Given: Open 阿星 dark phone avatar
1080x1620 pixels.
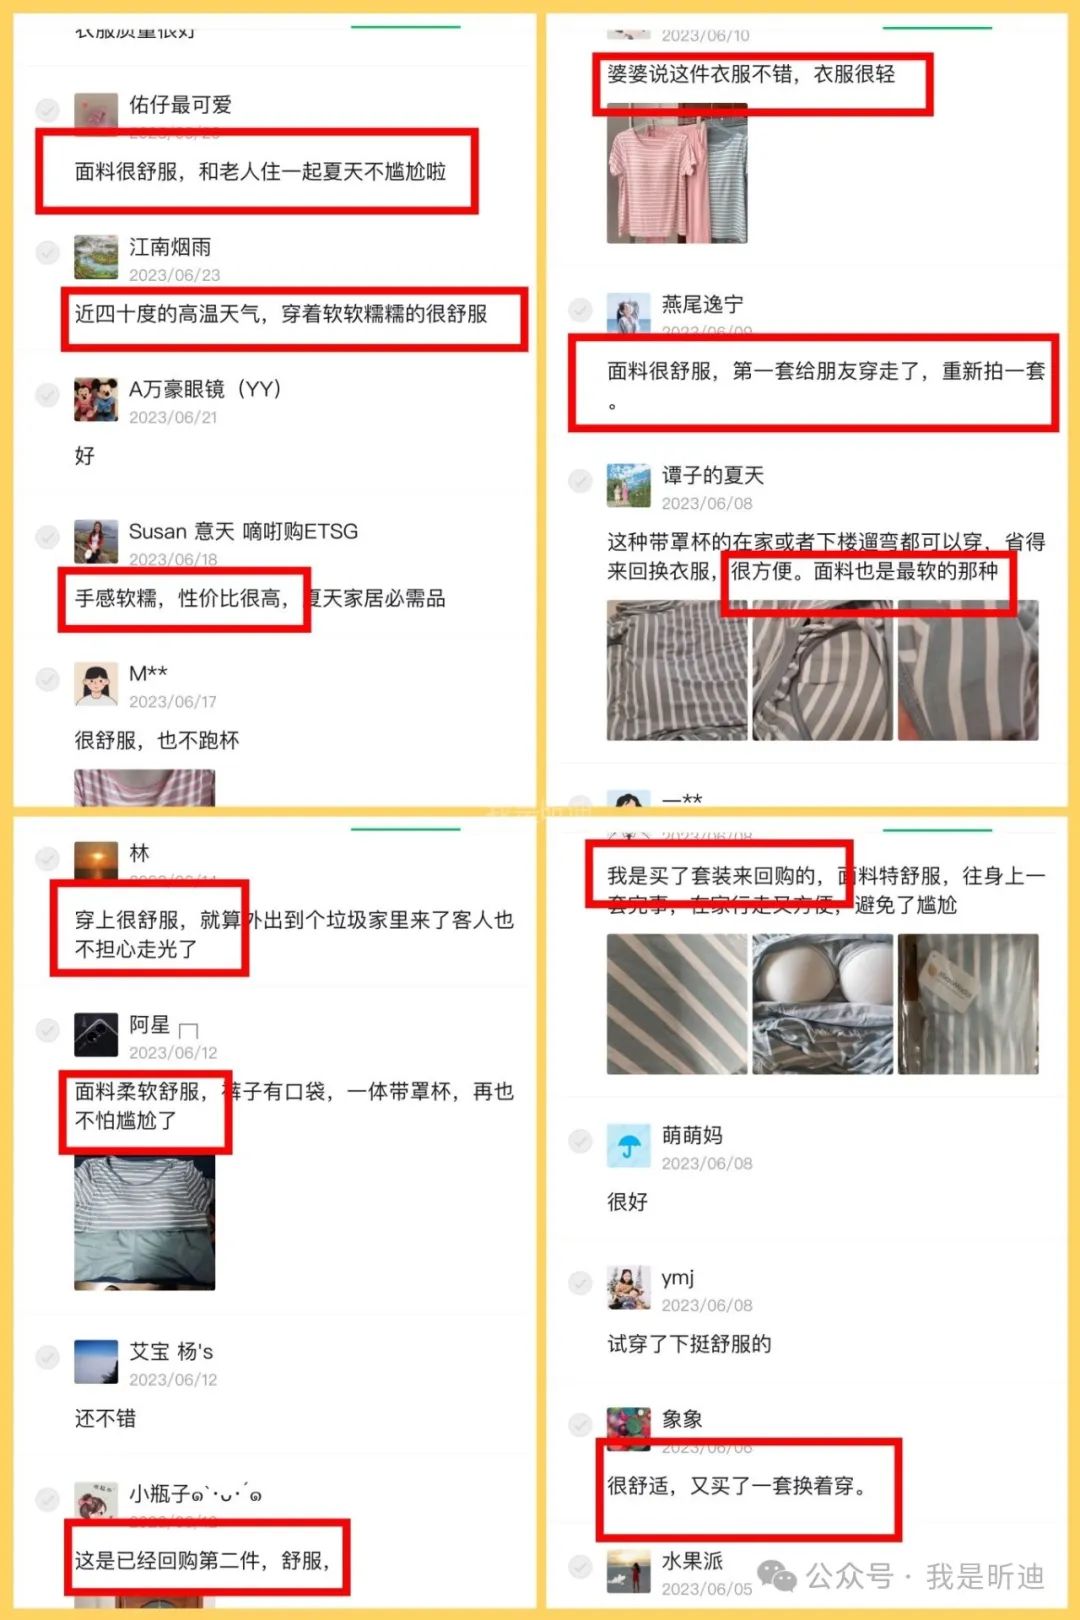Looking at the screenshot, I should click(96, 1035).
